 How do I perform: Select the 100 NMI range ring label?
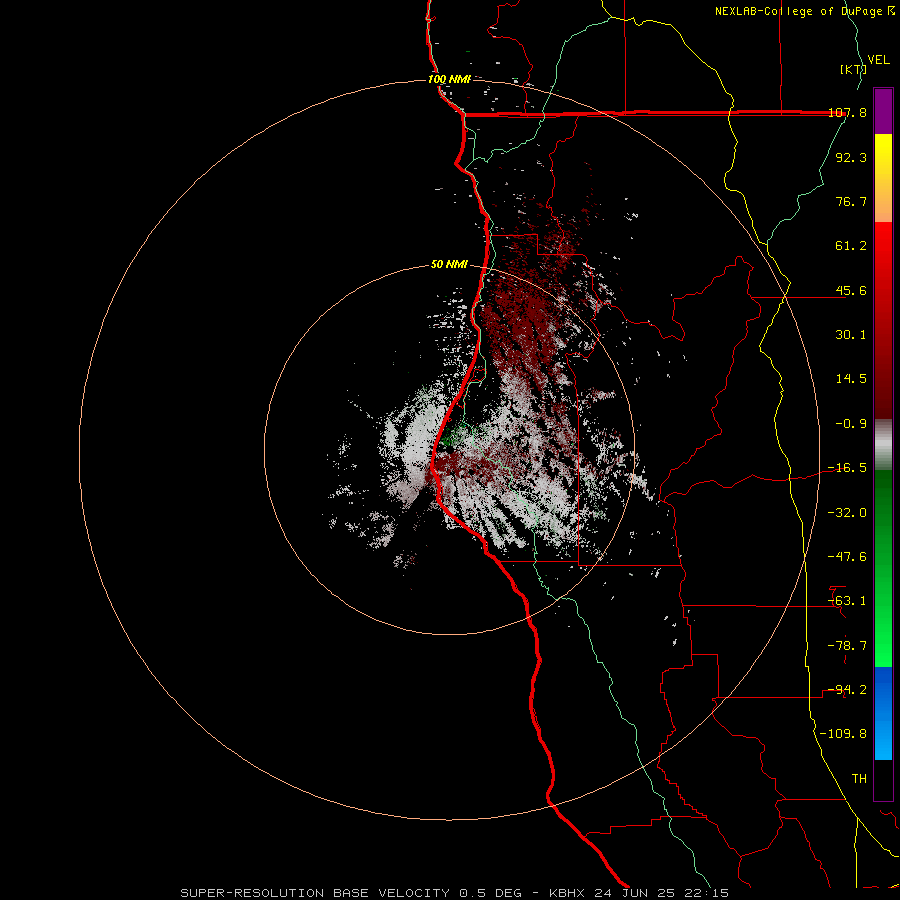(x=449, y=79)
